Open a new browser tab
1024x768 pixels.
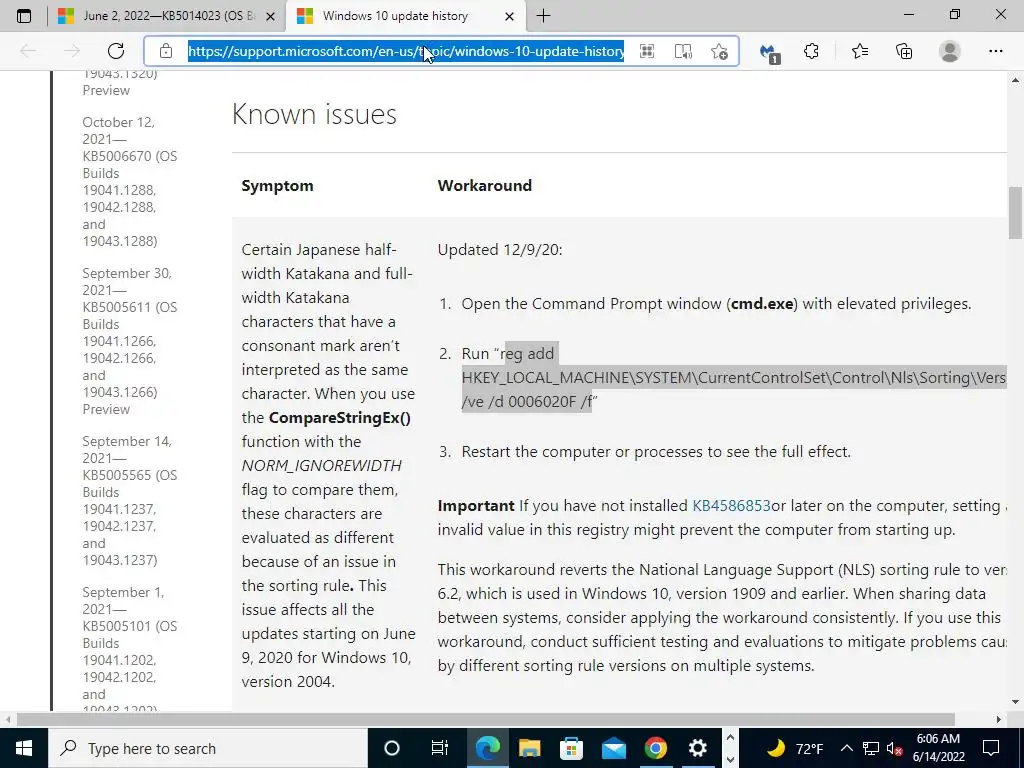coord(543,16)
